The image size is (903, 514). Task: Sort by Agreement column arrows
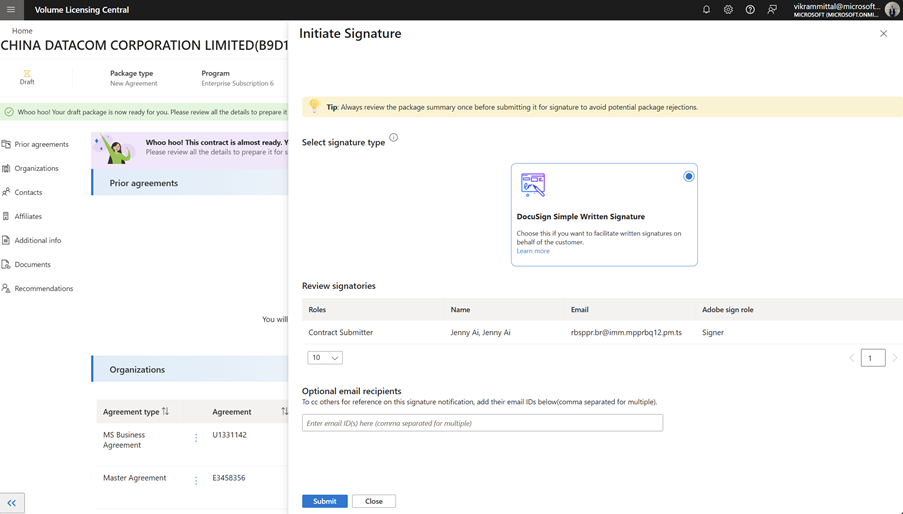284,411
